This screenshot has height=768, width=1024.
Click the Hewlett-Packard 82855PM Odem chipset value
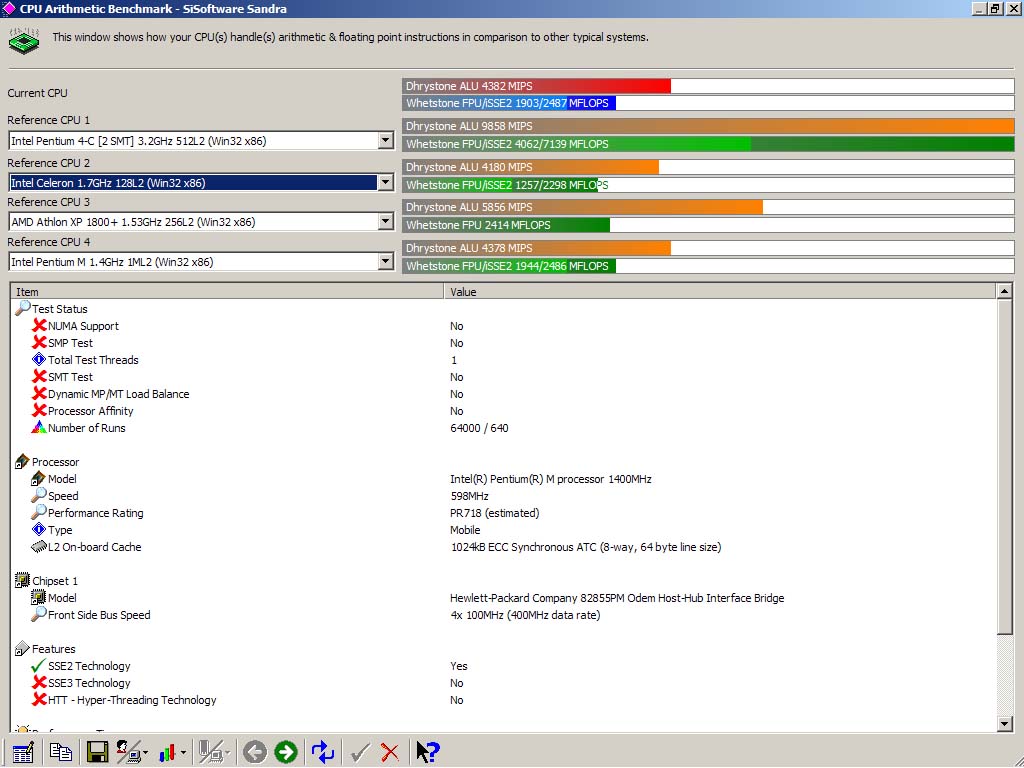point(617,598)
